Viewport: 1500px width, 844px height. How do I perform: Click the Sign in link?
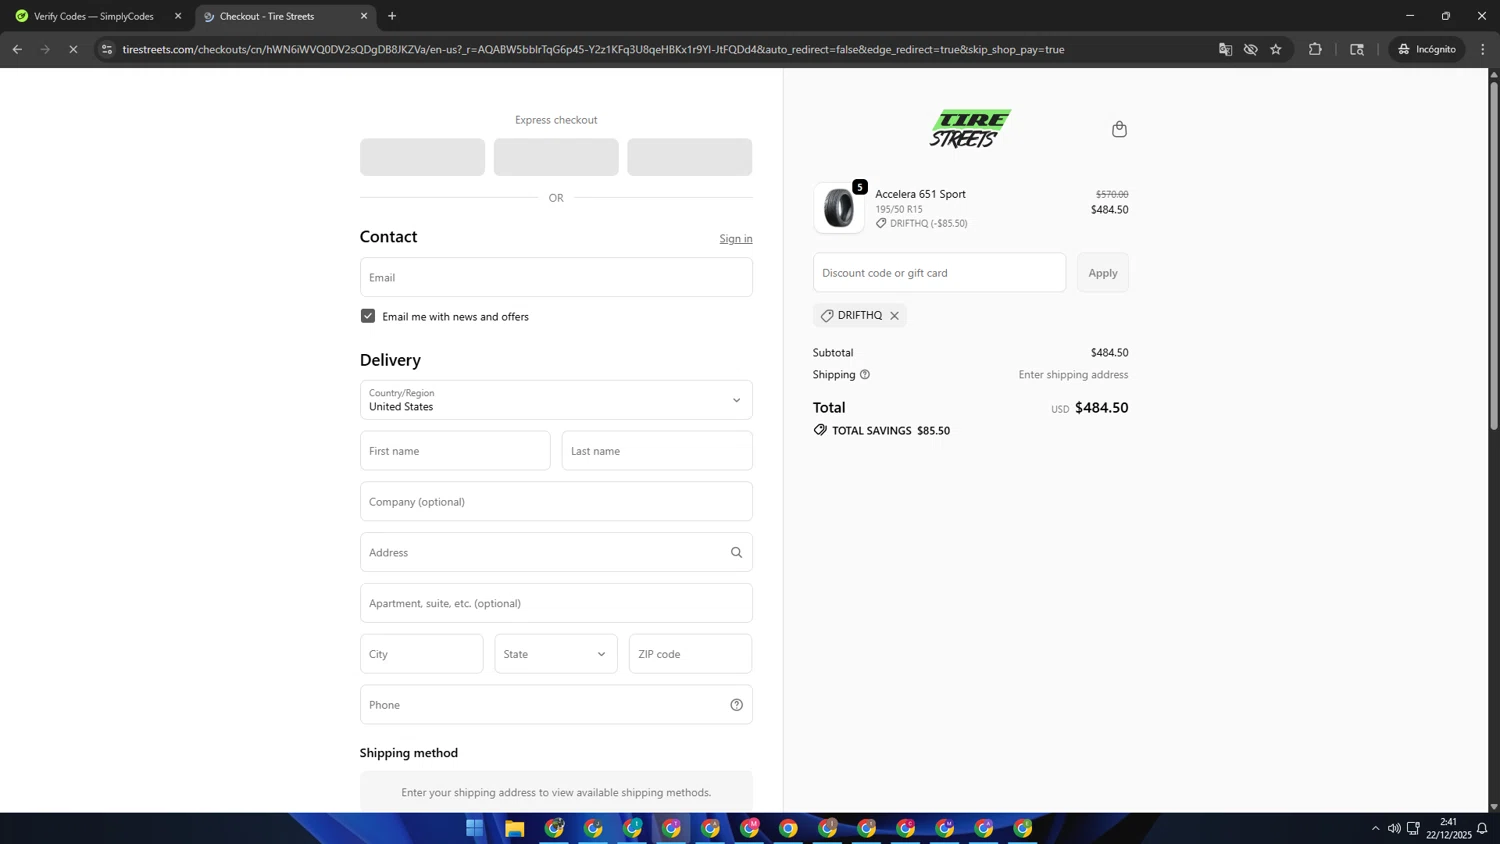[736, 239]
